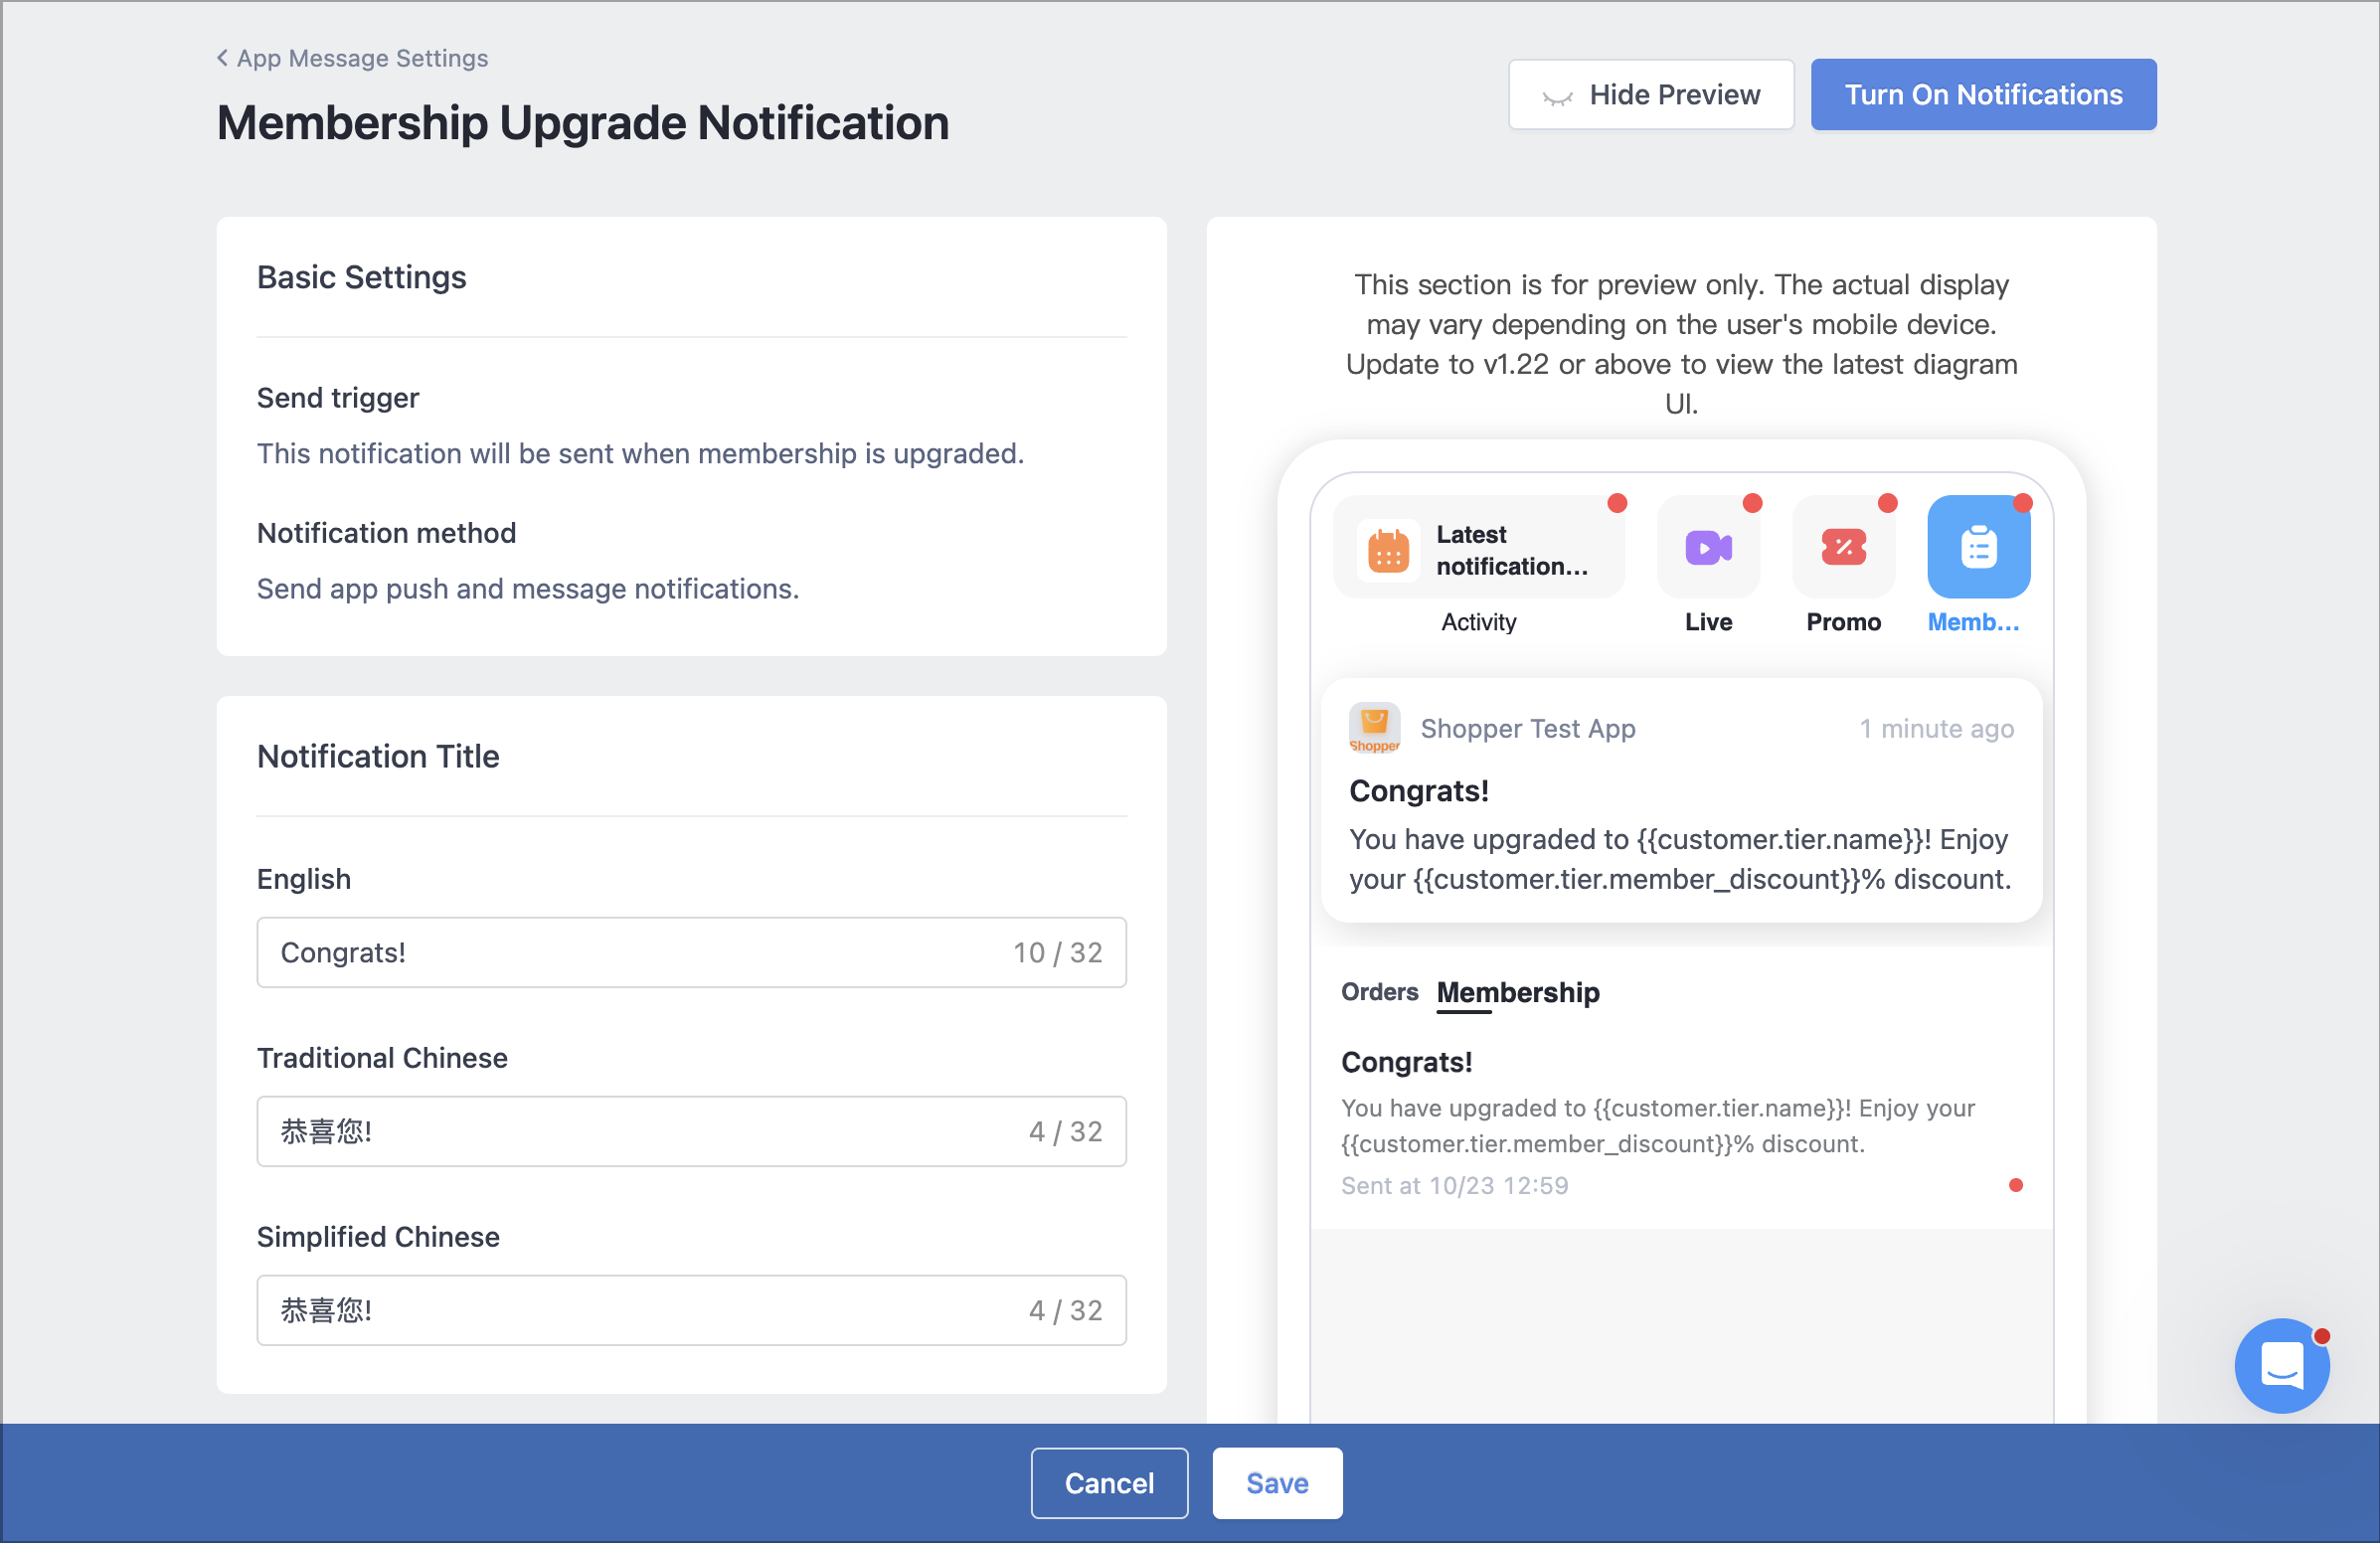Select the Live video camera icon

1708,547
